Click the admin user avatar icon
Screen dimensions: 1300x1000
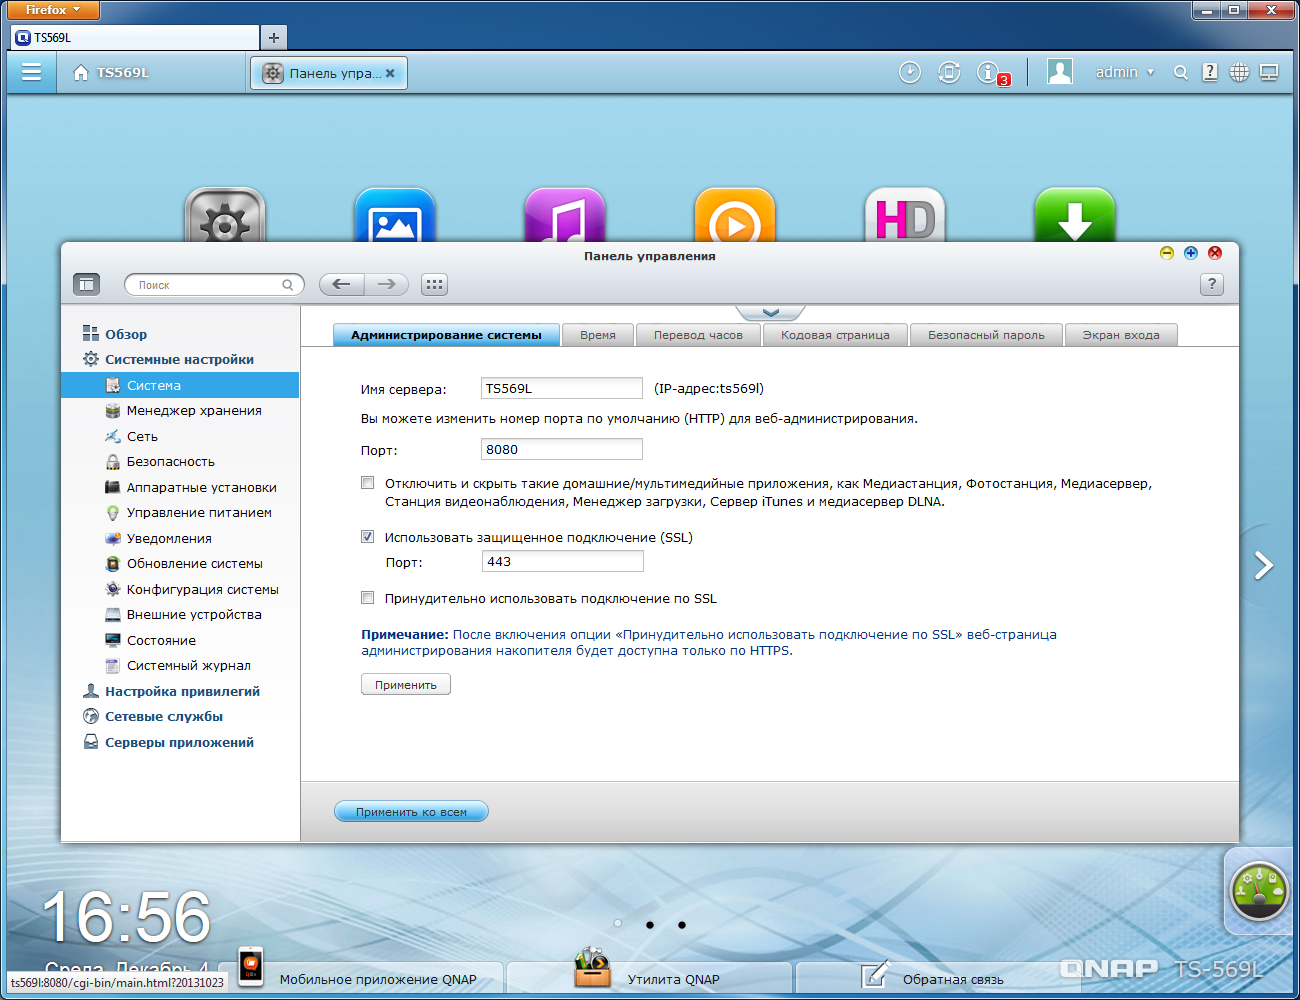(1060, 72)
